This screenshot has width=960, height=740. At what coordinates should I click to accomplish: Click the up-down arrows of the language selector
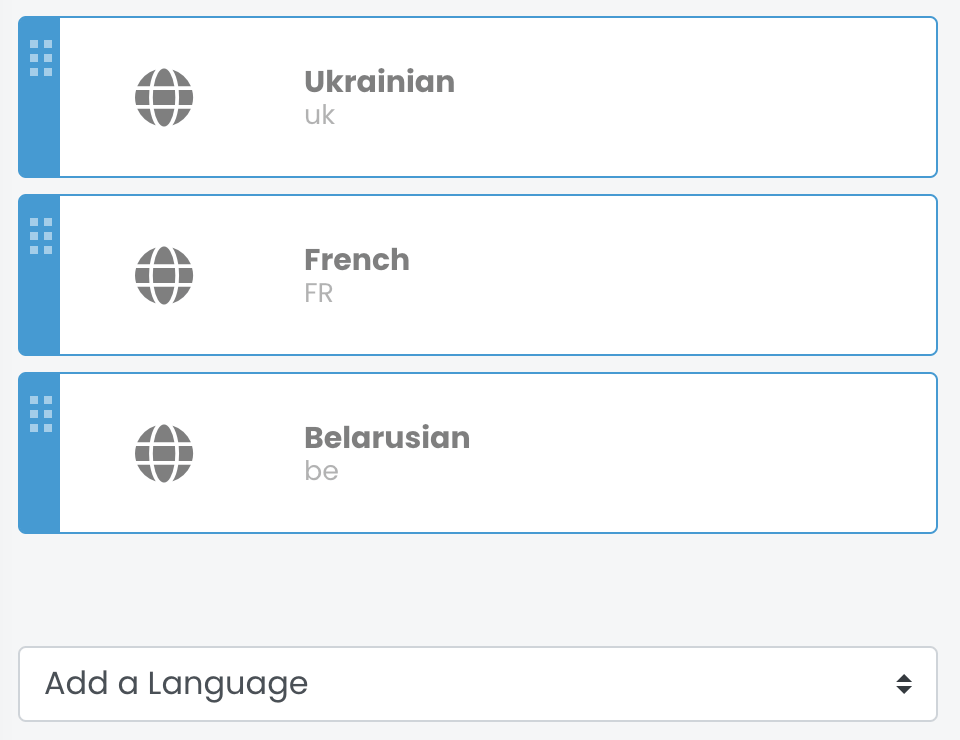904,684
